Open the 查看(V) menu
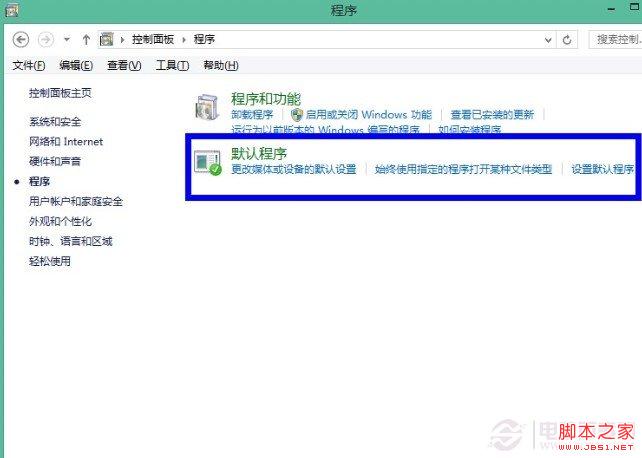Viewport: 642px width, 458px height. tap(124, 65)
